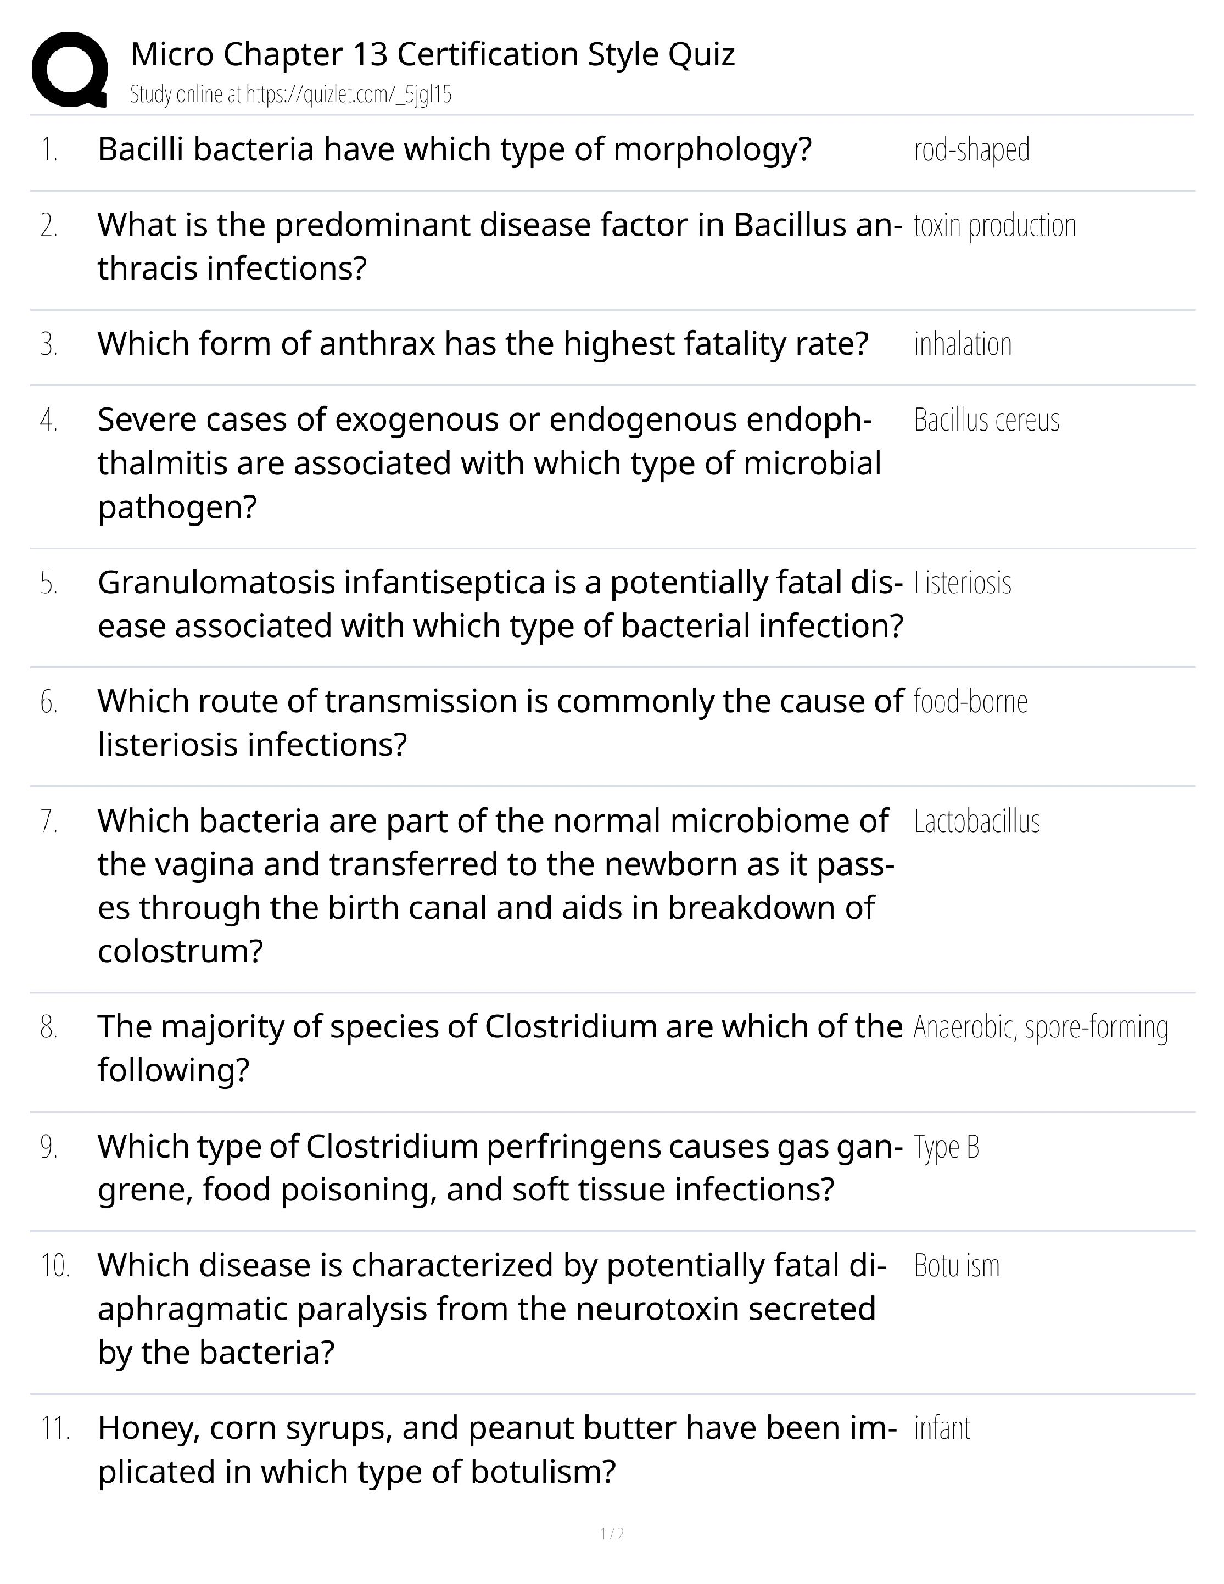Viewport: 1224px width, 1584px height.
Task: Select the answer 'Anaerobic, spore-forming'
Action: coord(1040,1028)
